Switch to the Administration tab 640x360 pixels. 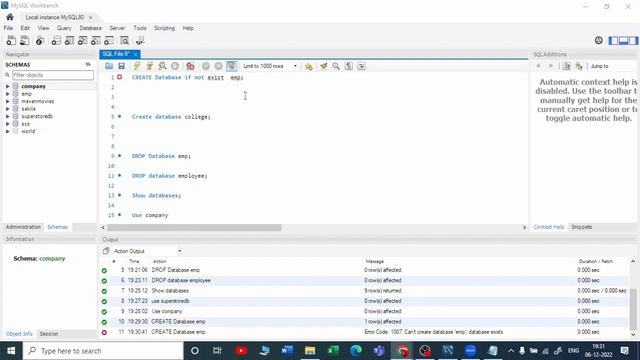click(23, 227)
